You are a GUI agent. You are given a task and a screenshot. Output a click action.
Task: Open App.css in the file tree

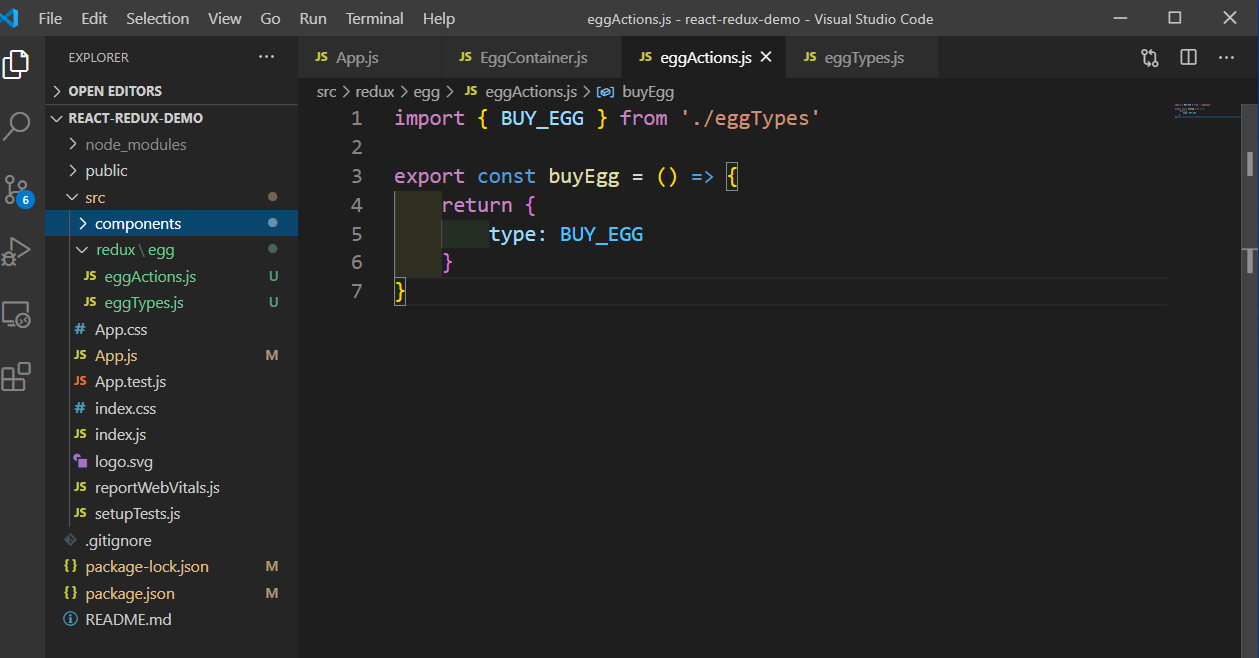[x=172, y=329]
